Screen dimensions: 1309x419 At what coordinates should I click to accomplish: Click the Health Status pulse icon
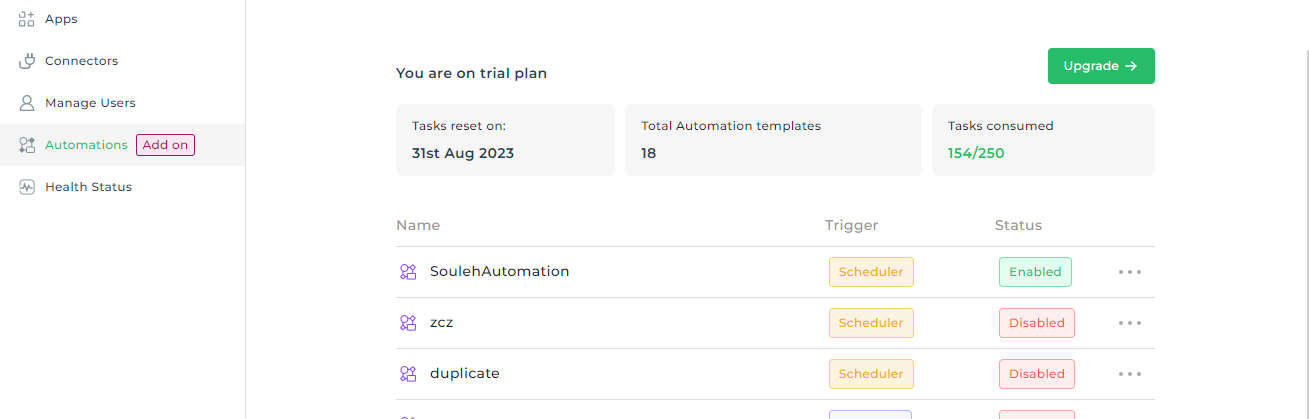pyautogui.click(x=27, y=187)
